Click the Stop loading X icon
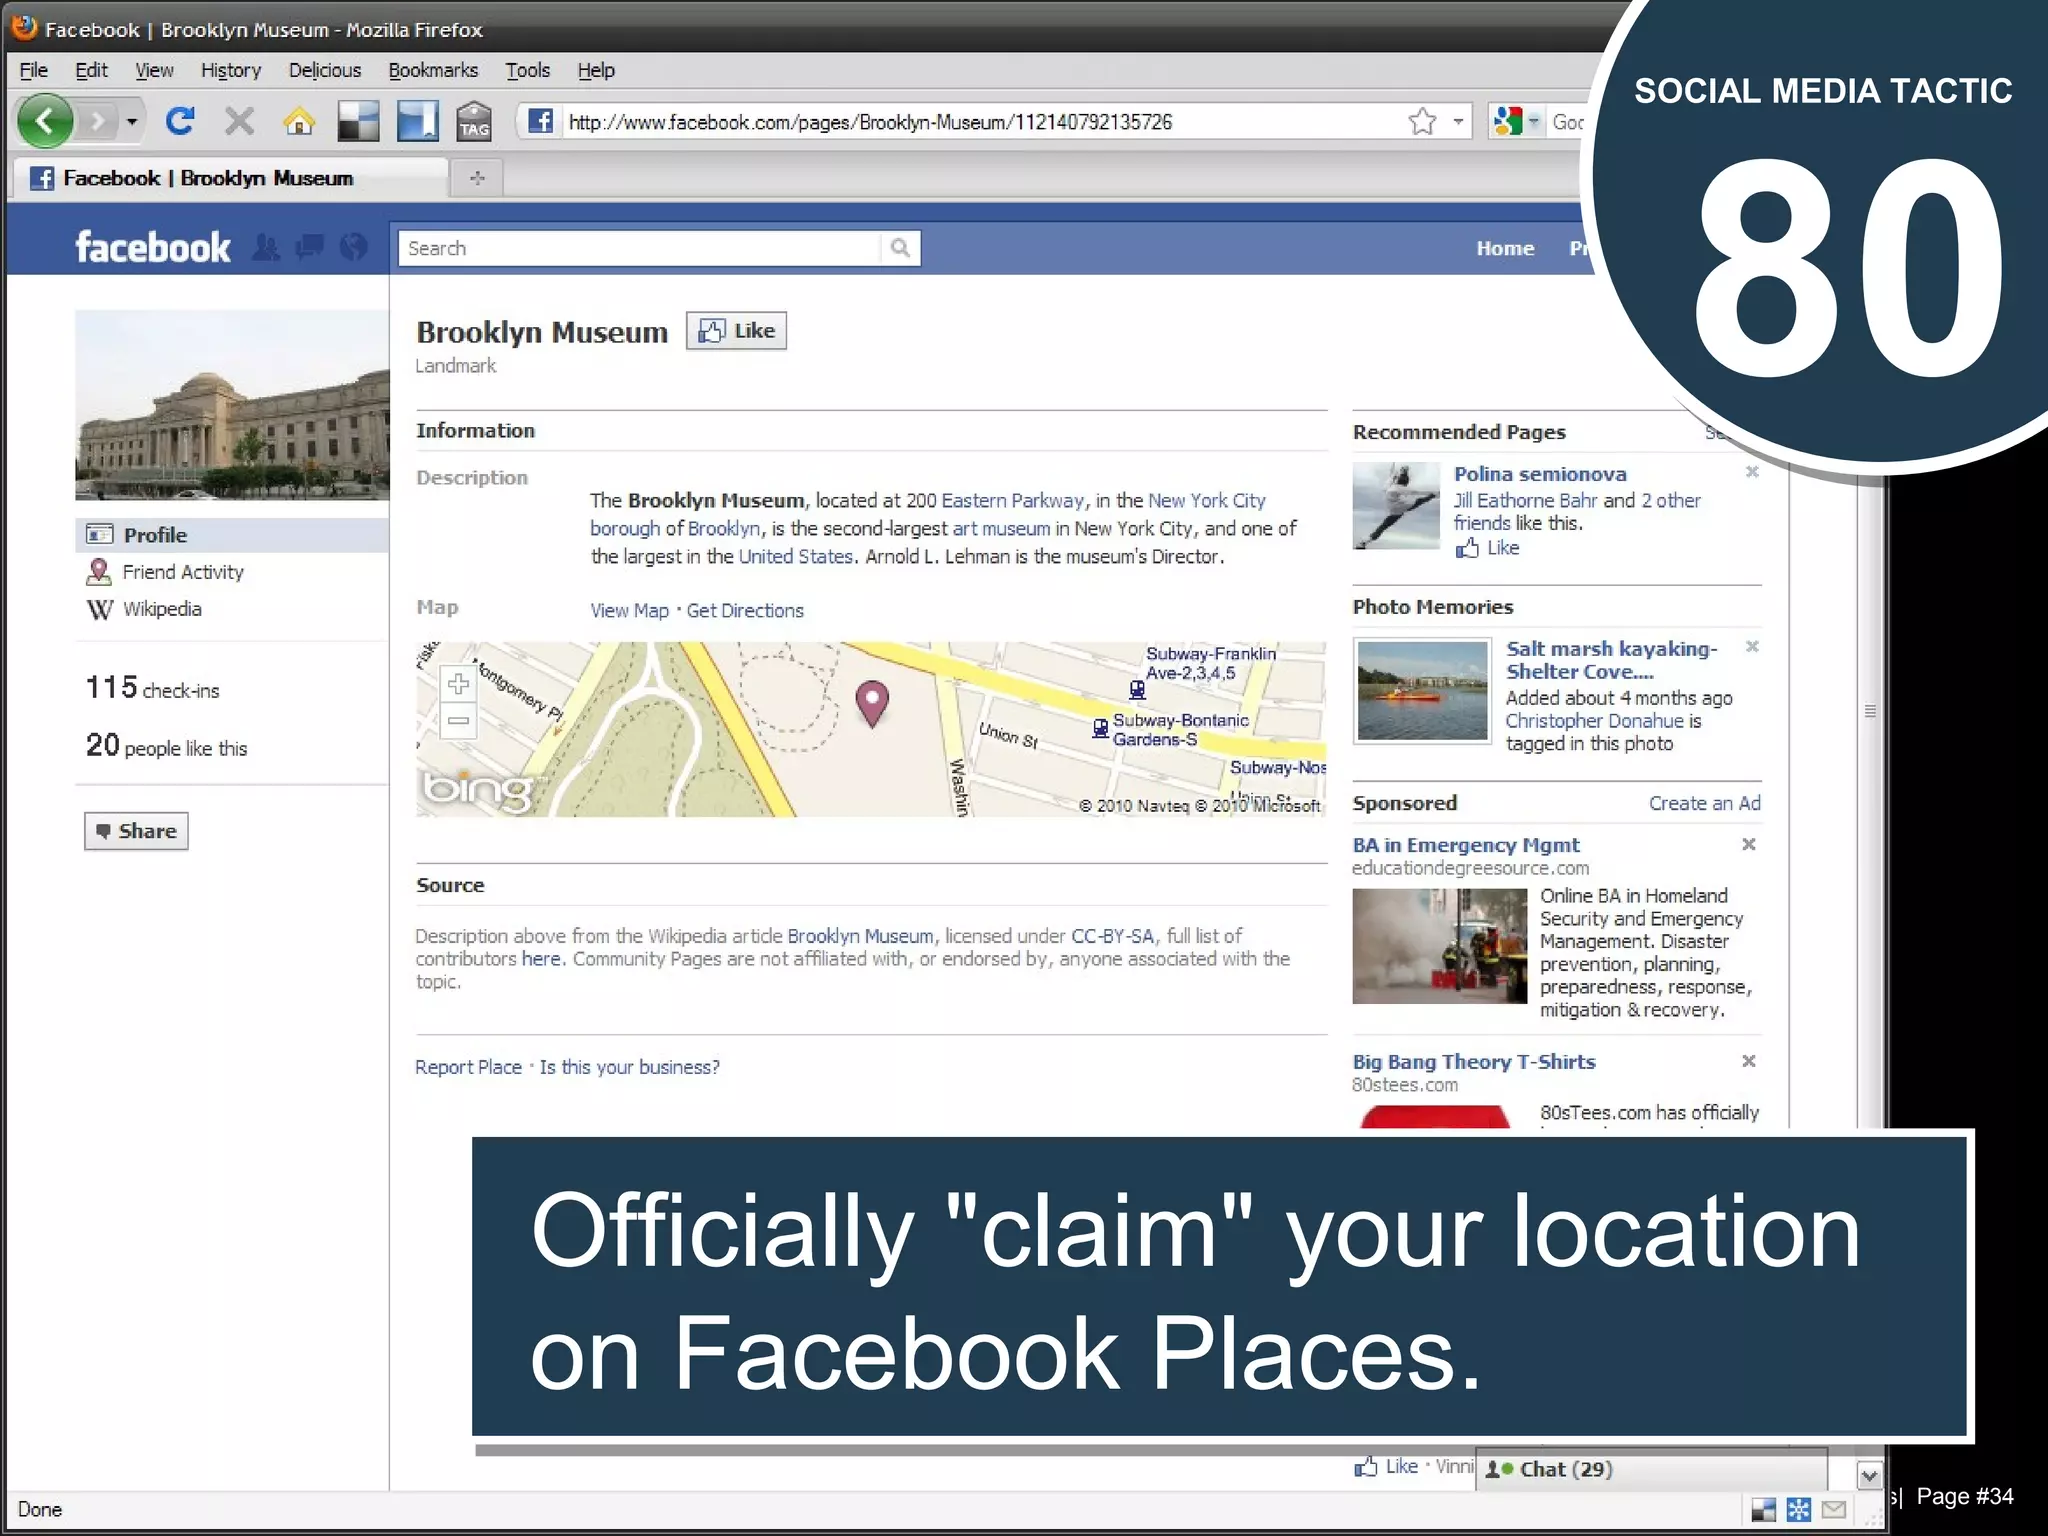Screen dimensions: 2048x1536 (x=239, y=122)
